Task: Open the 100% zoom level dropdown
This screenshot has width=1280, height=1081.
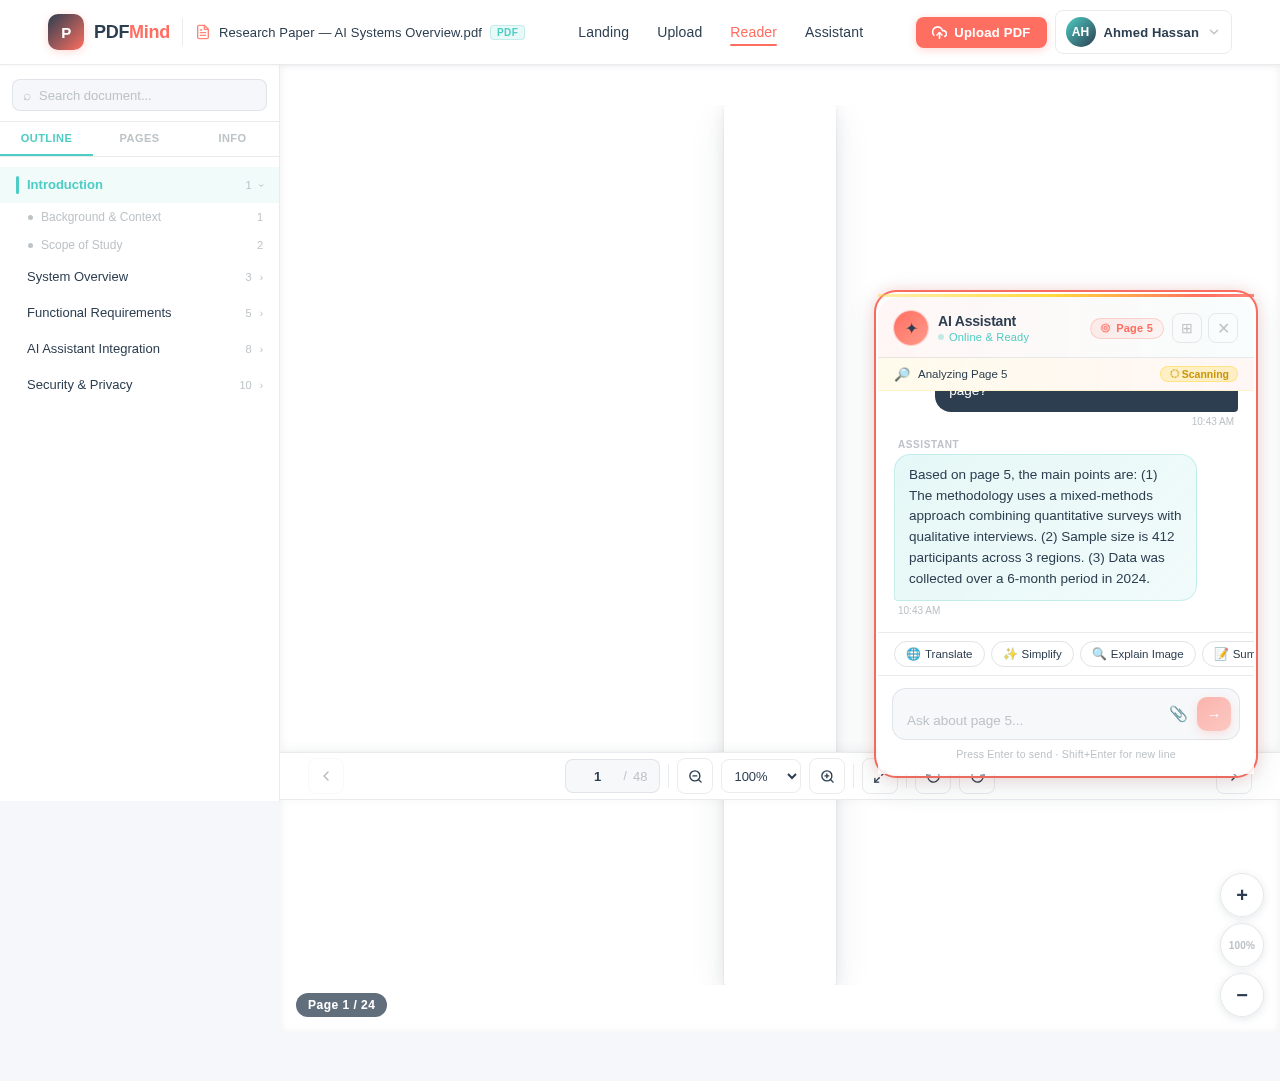Action: [760, 776]
